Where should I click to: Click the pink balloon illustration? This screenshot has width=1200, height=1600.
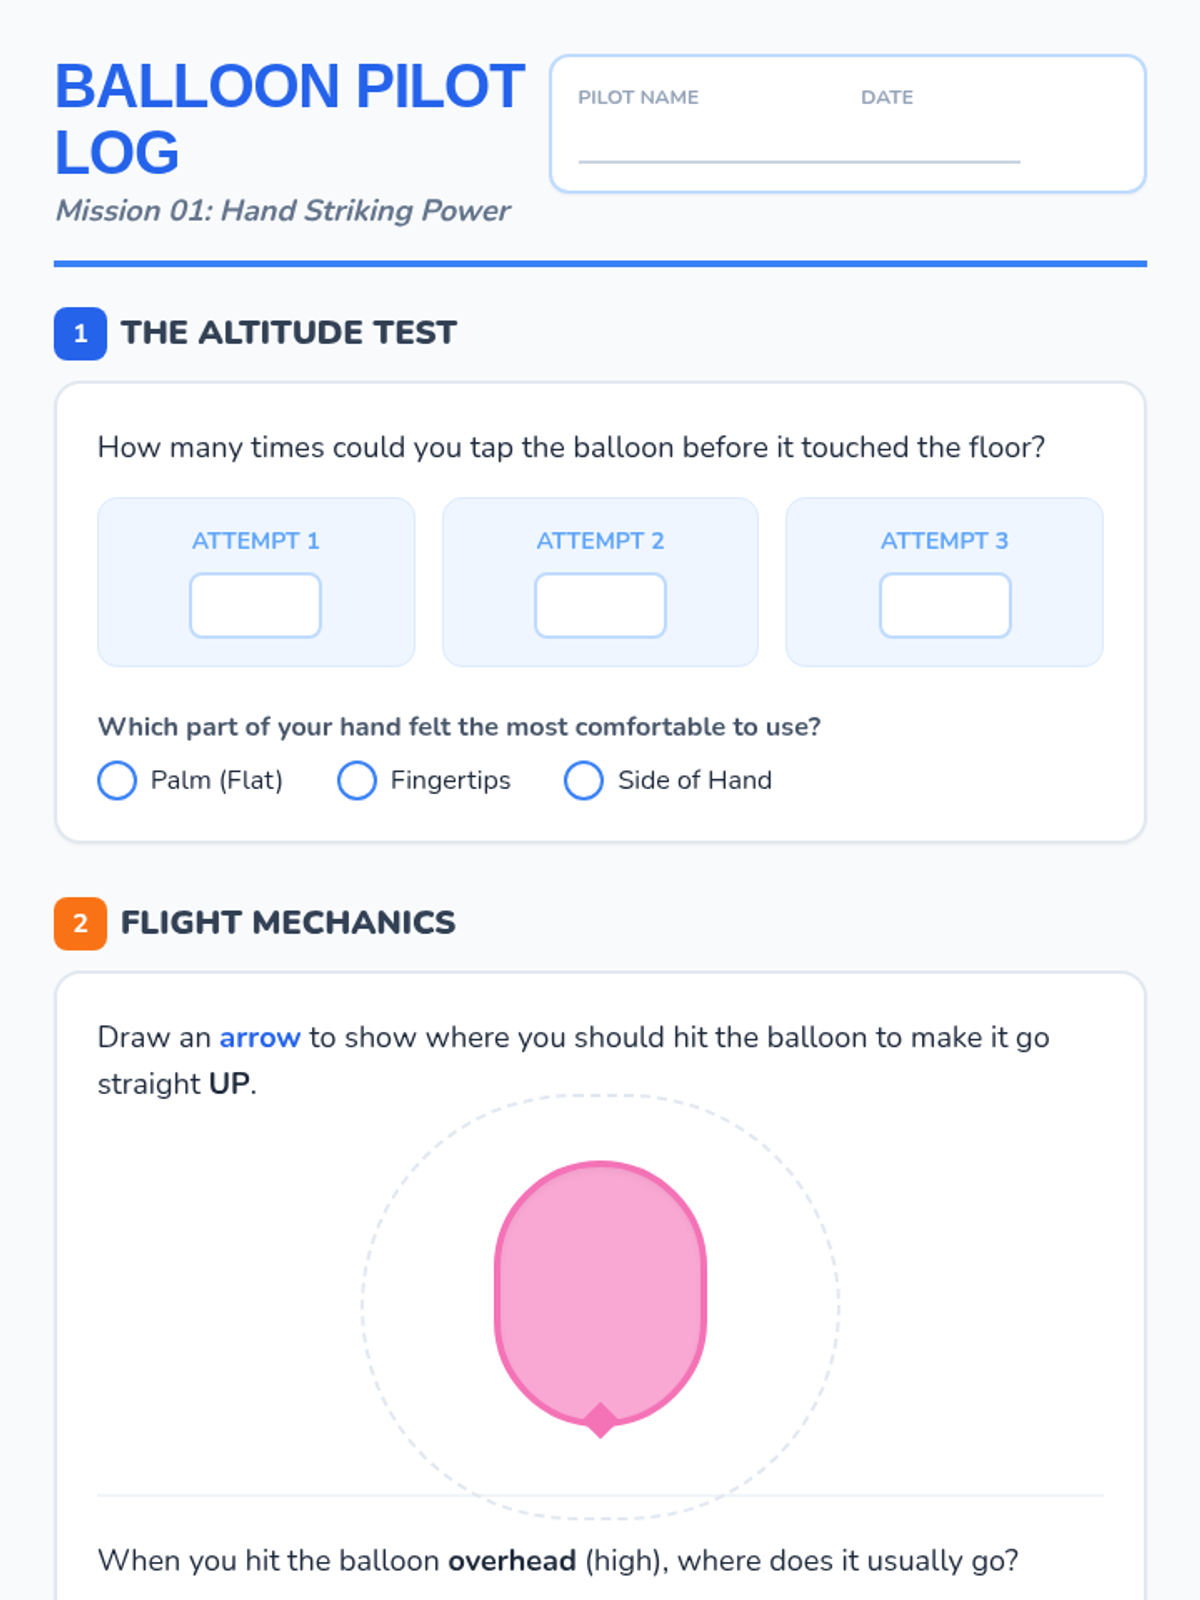click(600, 1290)
